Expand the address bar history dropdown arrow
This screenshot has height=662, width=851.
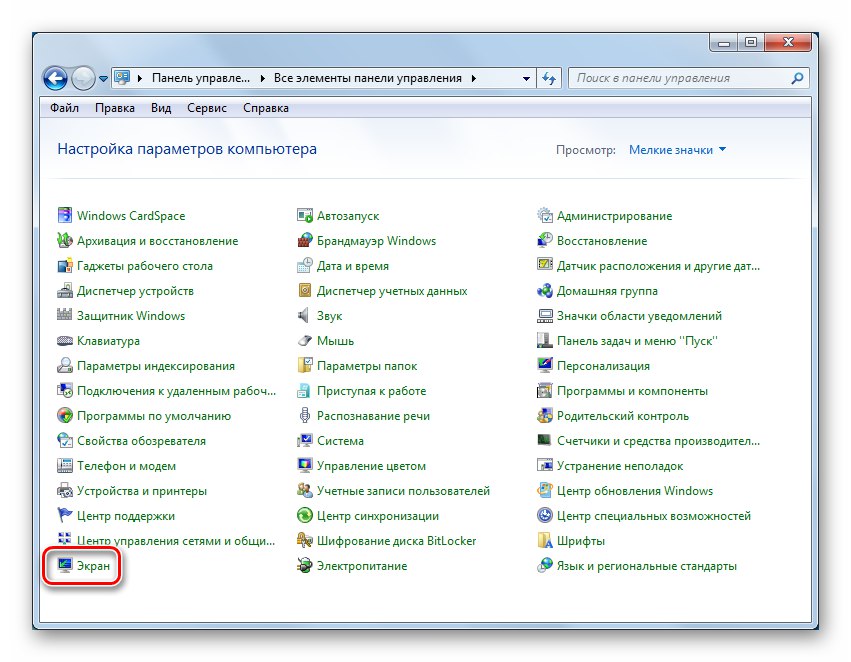pos(526,79)
